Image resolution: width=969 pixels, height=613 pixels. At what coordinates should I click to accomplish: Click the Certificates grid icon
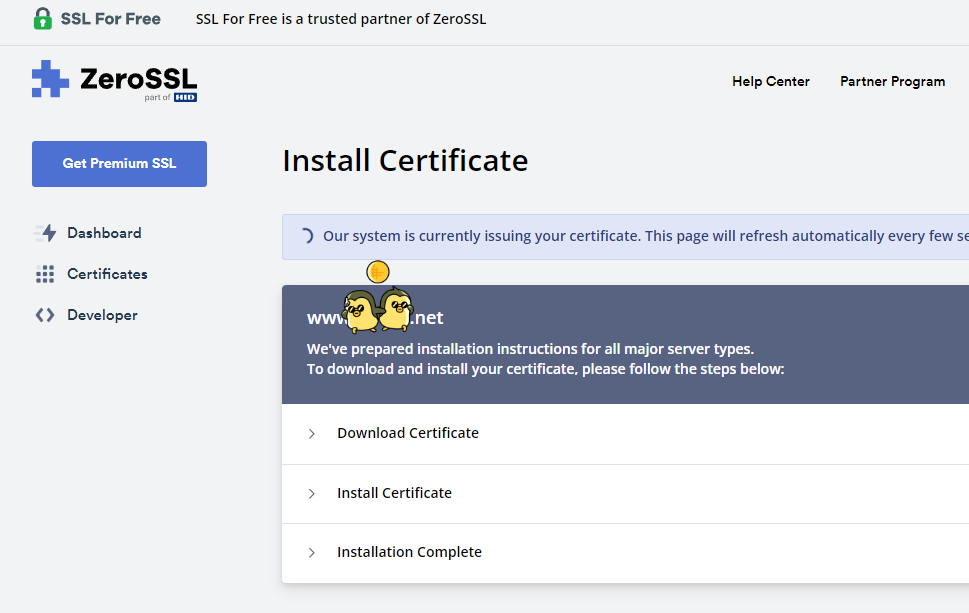tap(45, 274)
